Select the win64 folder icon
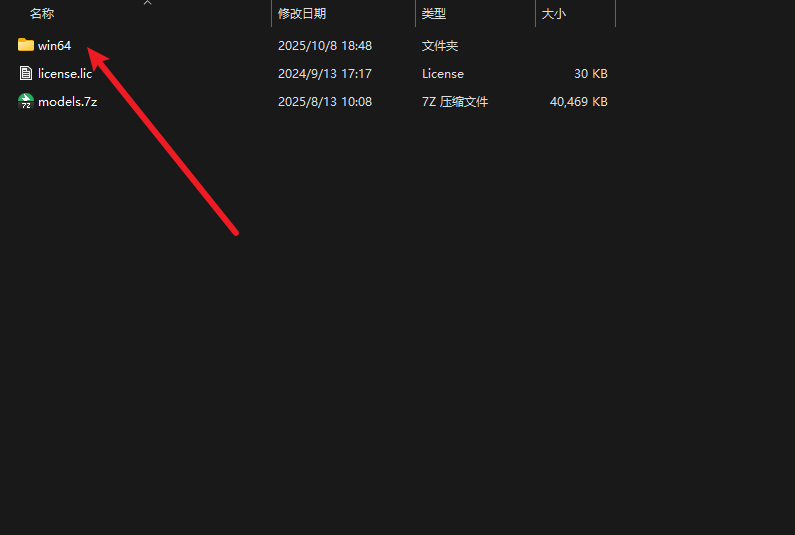The width and height of the screenshot is (795, 535). coord(25,45)
